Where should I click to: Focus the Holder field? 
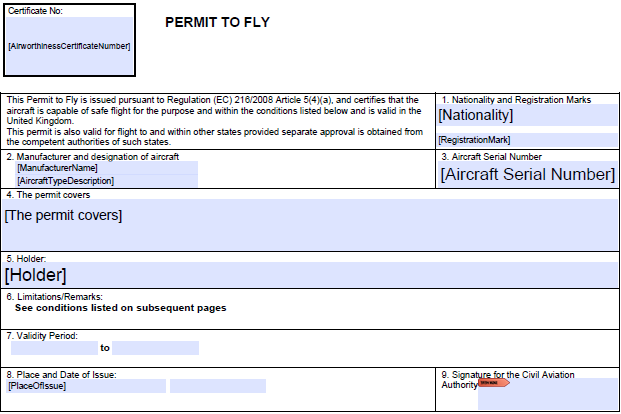[x=310, y=275]
